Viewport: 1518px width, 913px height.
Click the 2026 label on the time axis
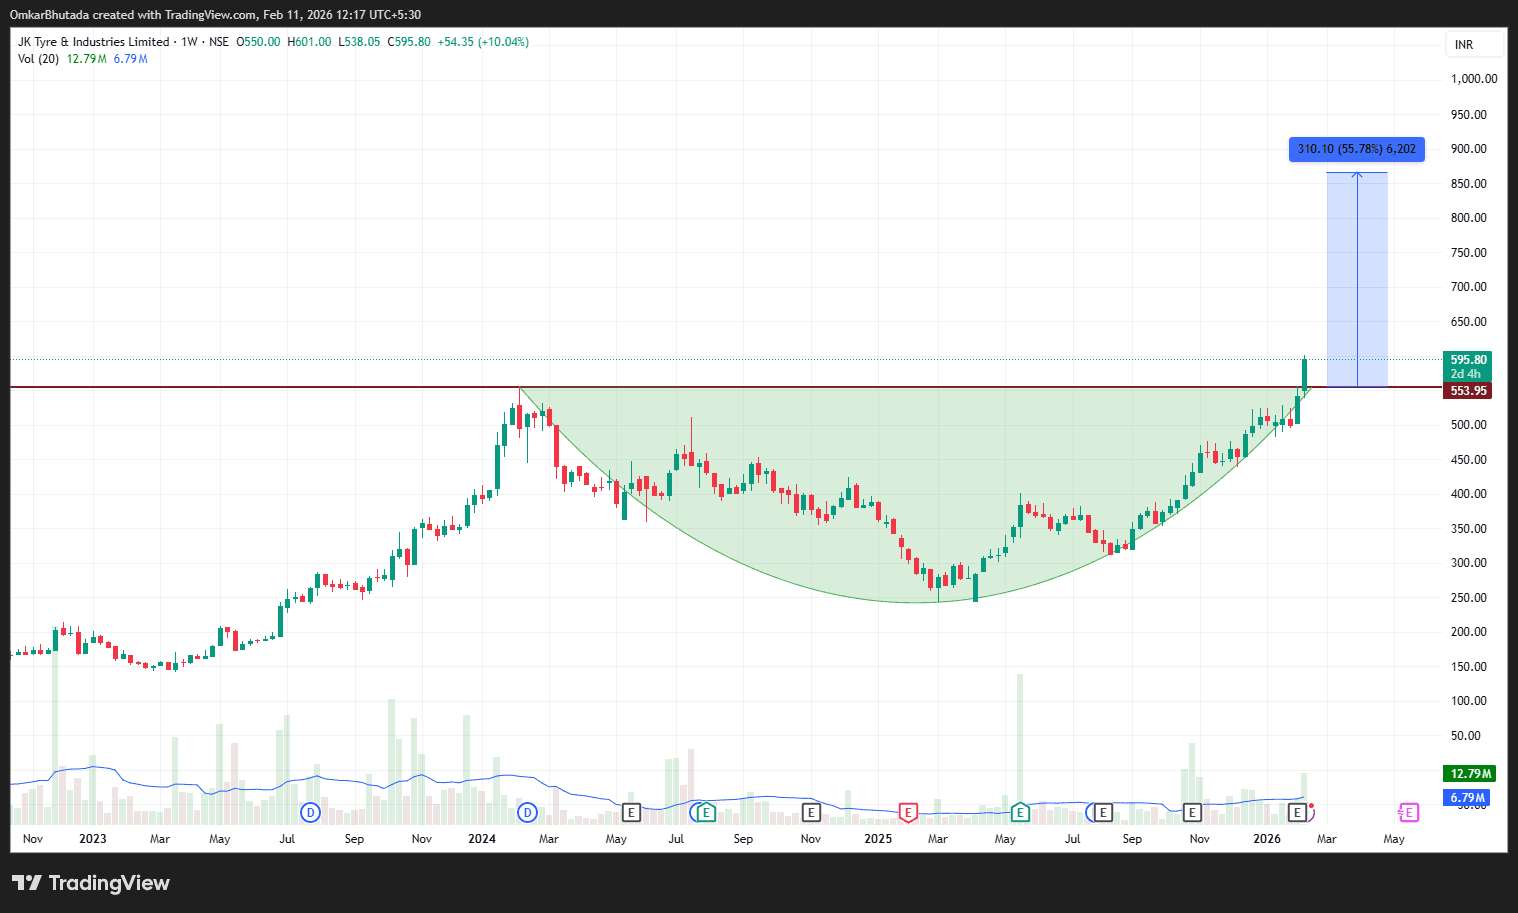[x=1267, y=839]
